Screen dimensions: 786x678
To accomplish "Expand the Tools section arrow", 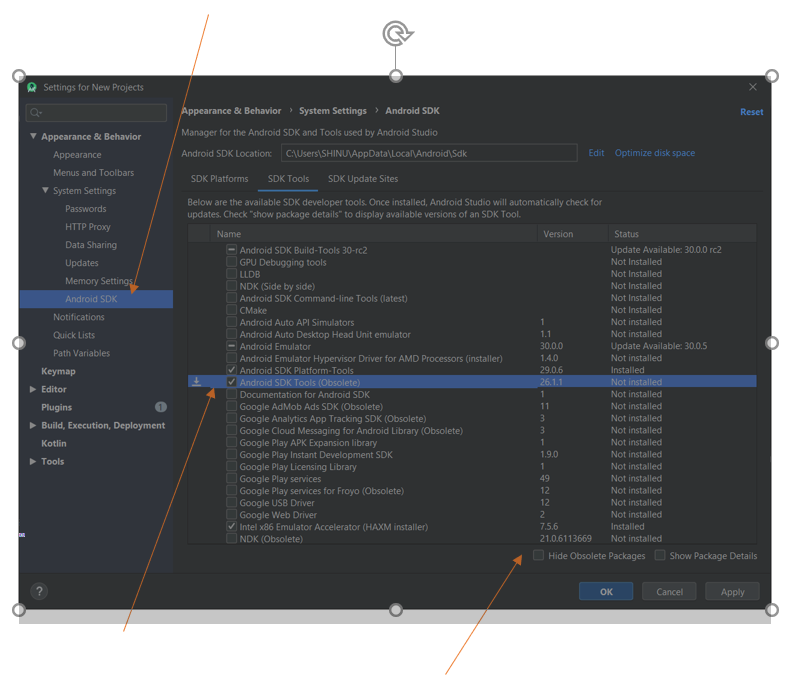I will (x=33, y=462).
